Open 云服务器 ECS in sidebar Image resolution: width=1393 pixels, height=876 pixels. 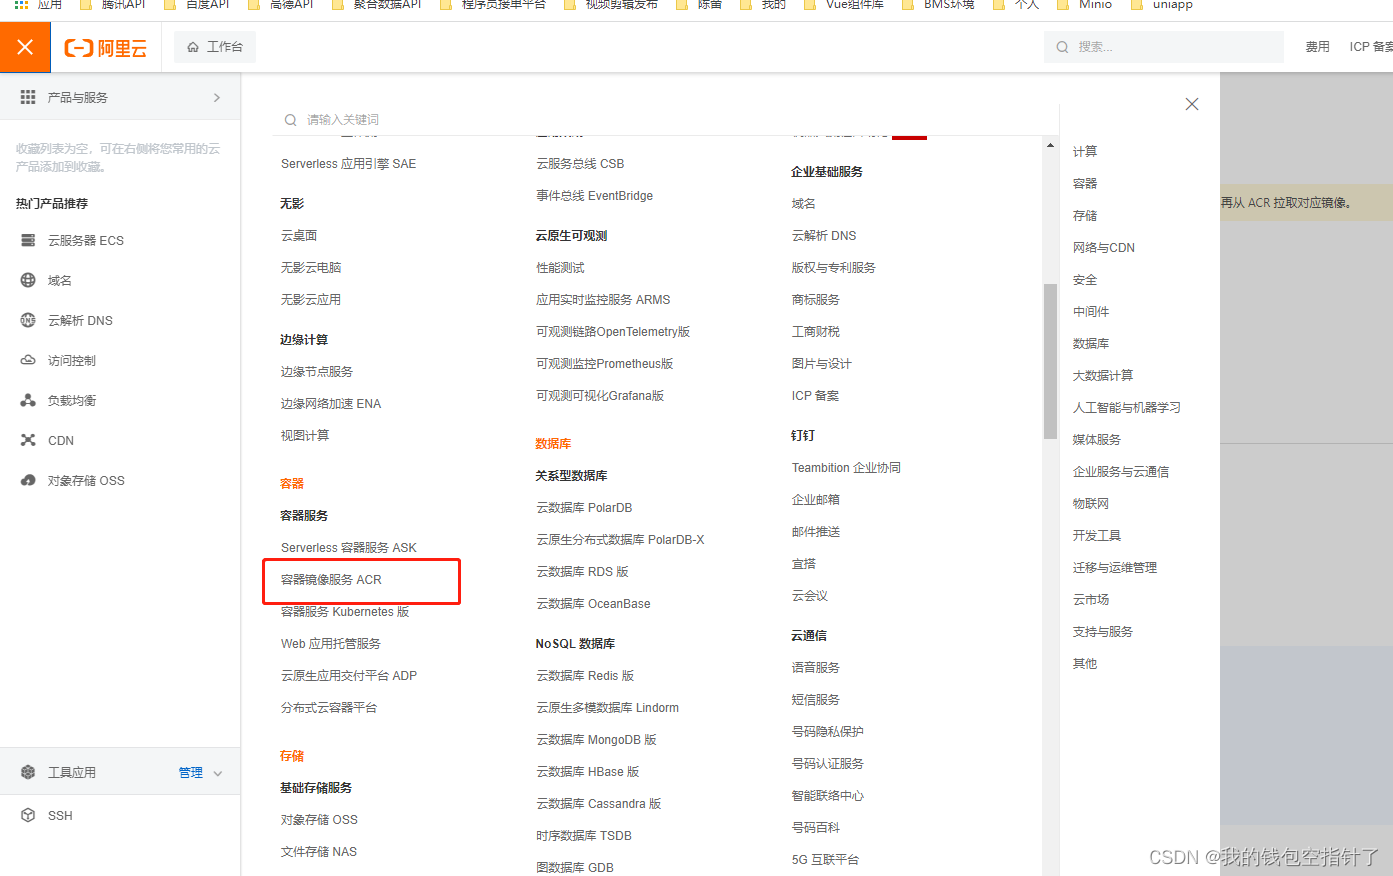86,241
